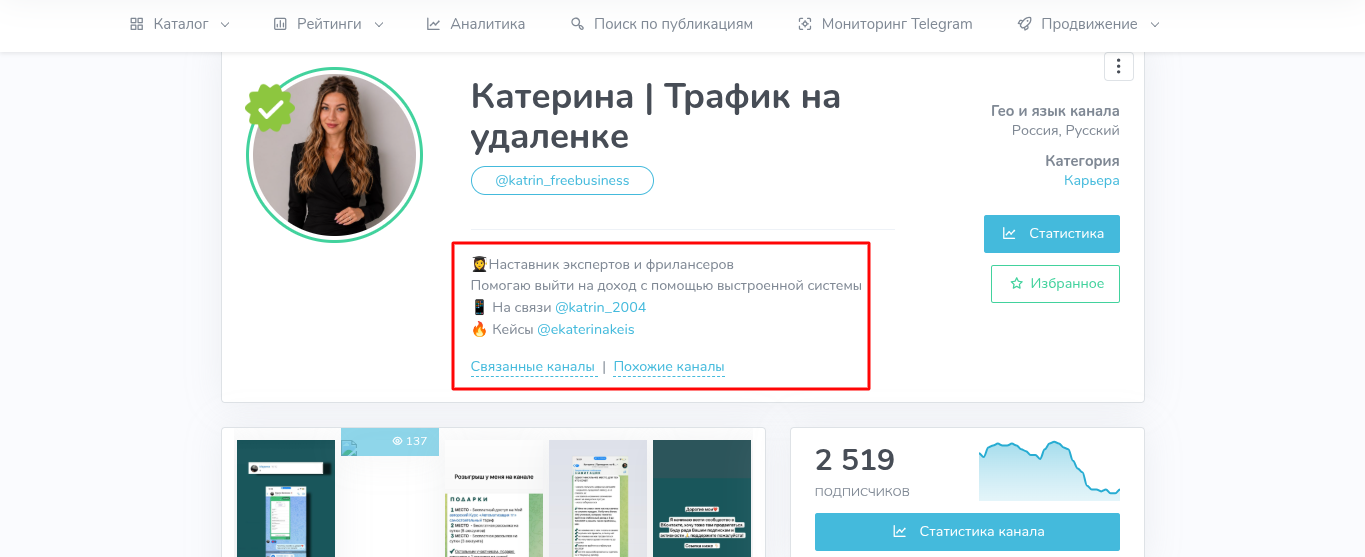Click the subscribers trend sparkline chart
Image resolution: width=1365 pixels, height=557 pixels.
click(x=1049, y=470)
